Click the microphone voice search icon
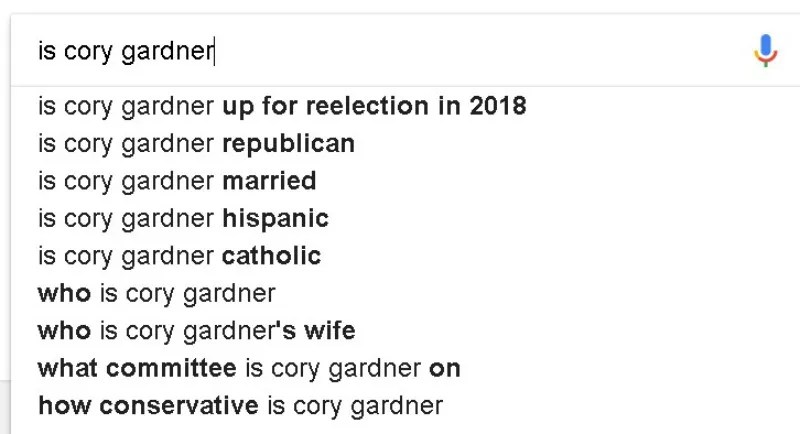This screenshot has height=434, width=800. tap(765, 50)
